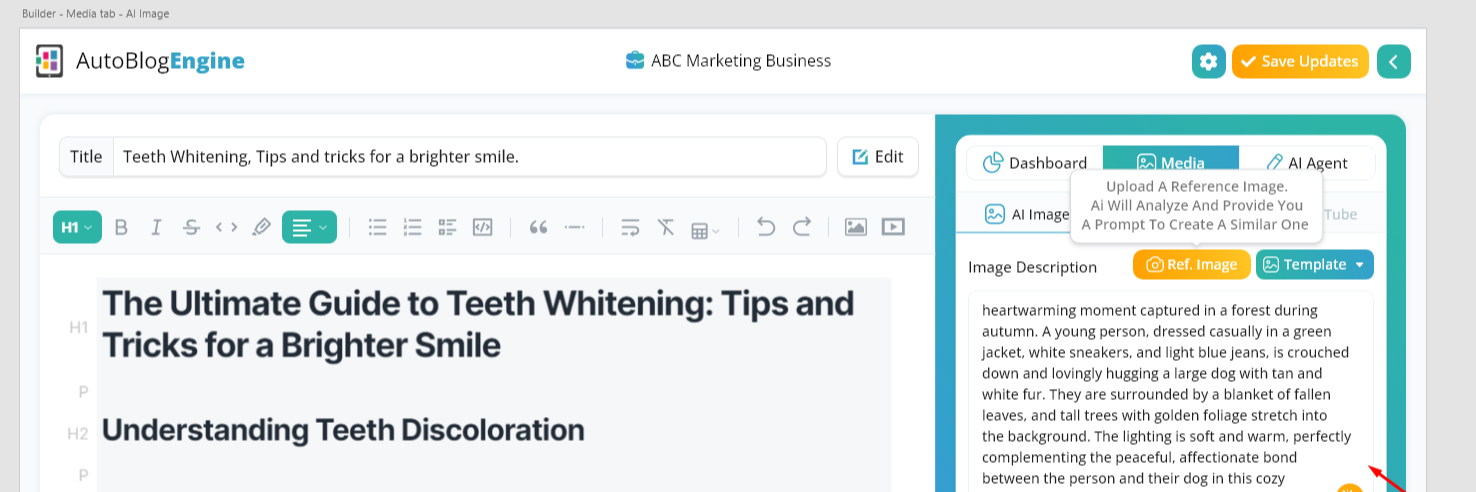Toggle strikethrough text formatting

(191, 227)
